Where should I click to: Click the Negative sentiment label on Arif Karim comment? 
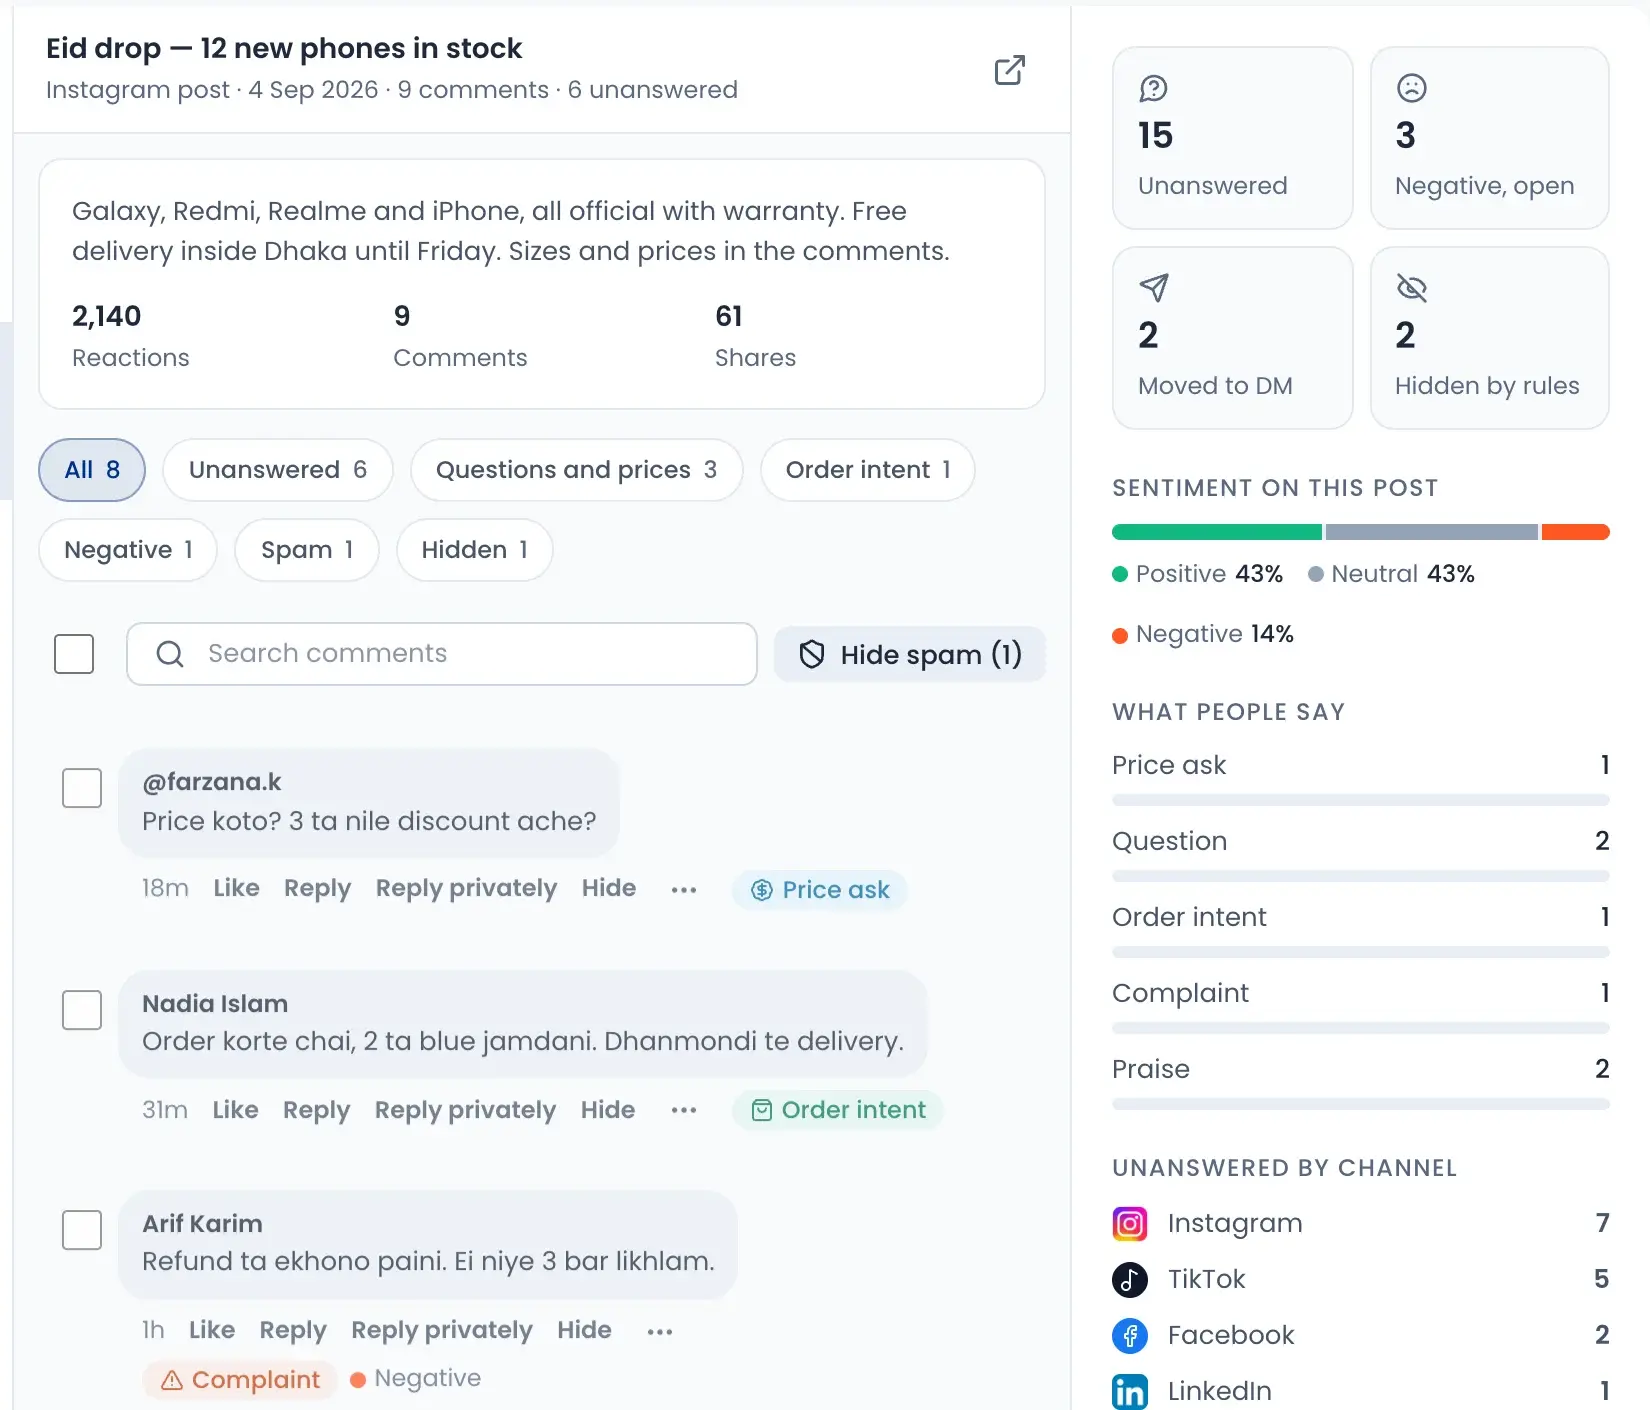(x=416, y=1378)
